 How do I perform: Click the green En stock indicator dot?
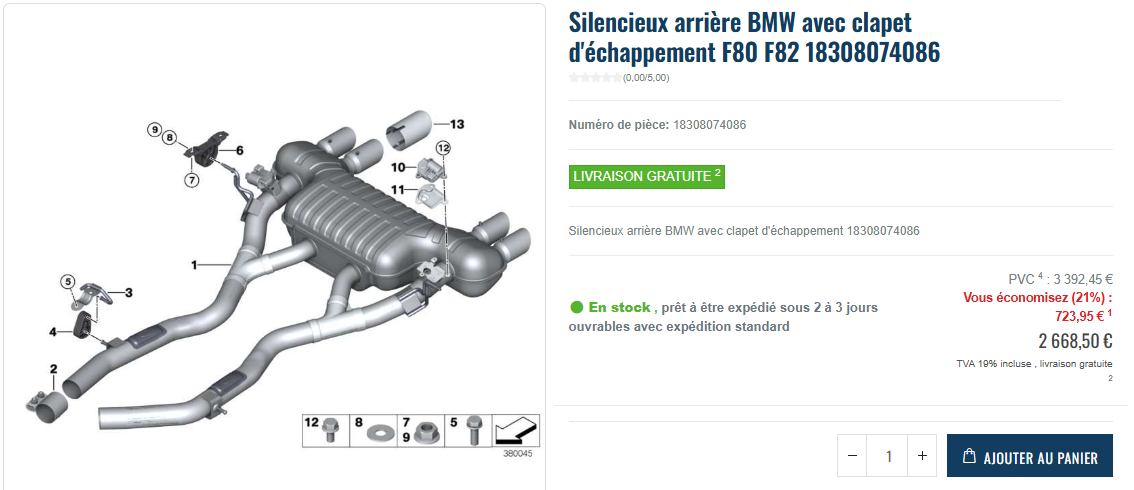click(576, 307)
